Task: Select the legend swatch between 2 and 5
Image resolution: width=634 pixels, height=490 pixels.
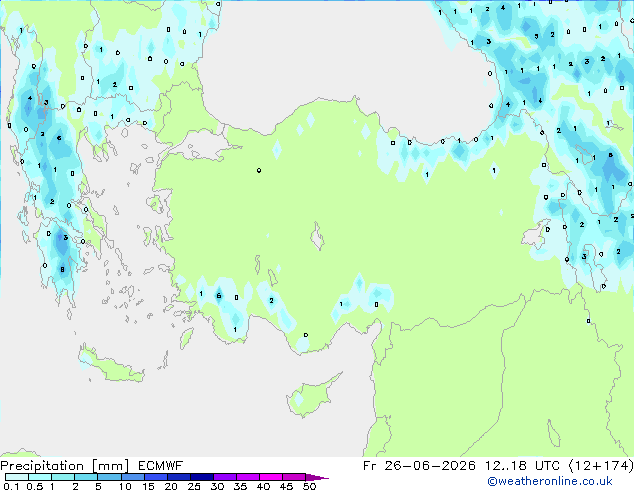Action: coord(86,477)
